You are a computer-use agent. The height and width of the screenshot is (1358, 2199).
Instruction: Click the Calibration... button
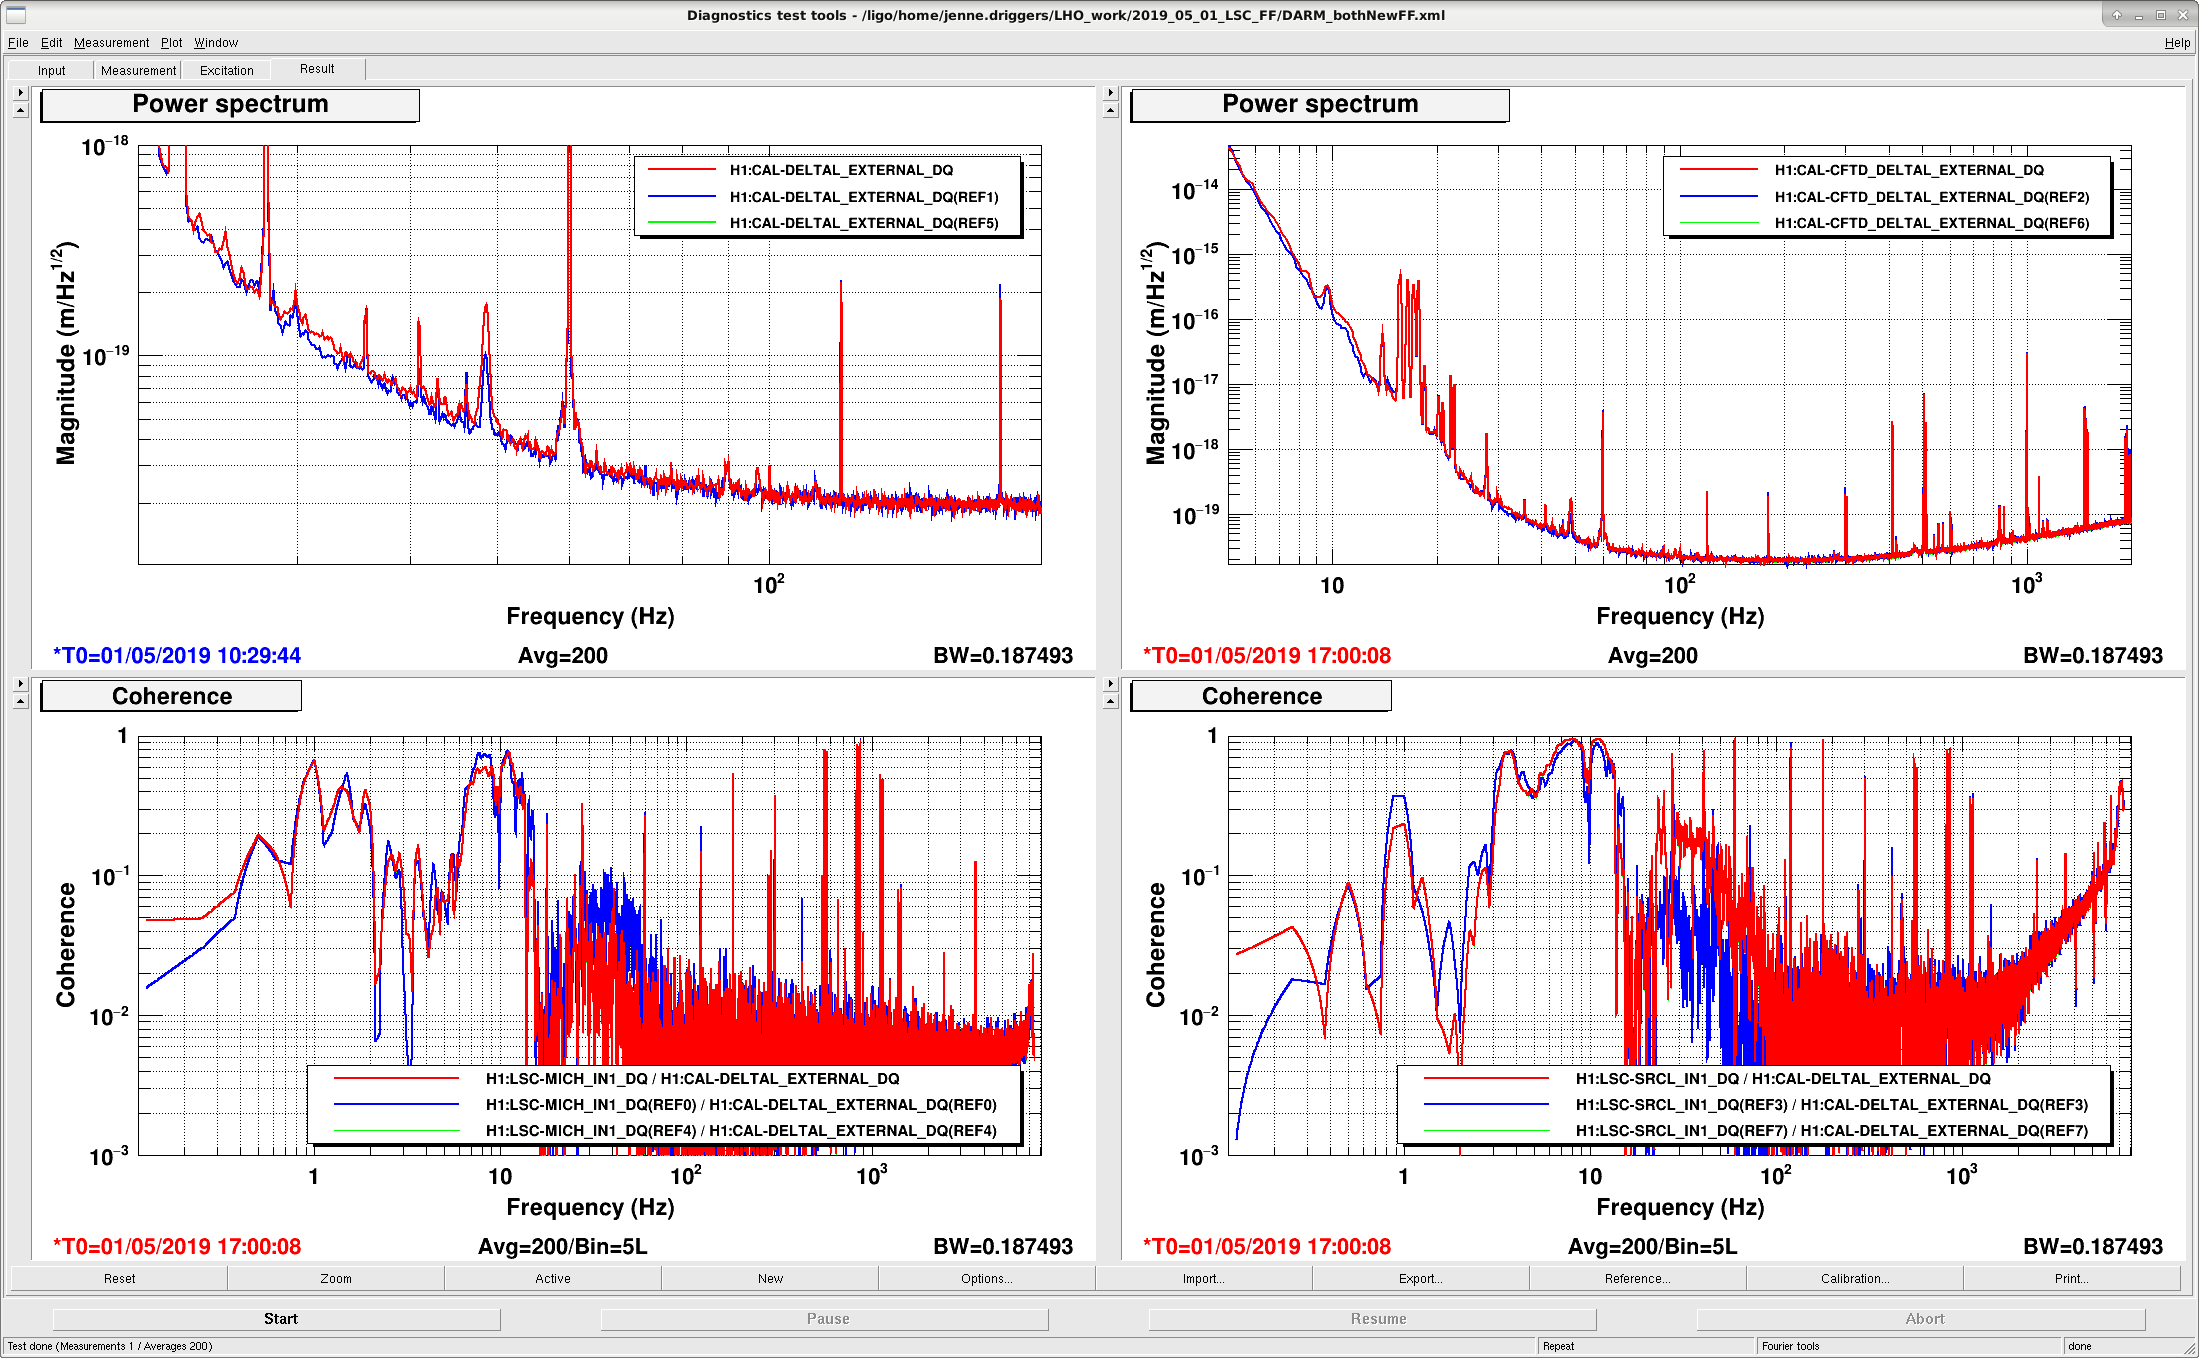click(1854, 1279)
